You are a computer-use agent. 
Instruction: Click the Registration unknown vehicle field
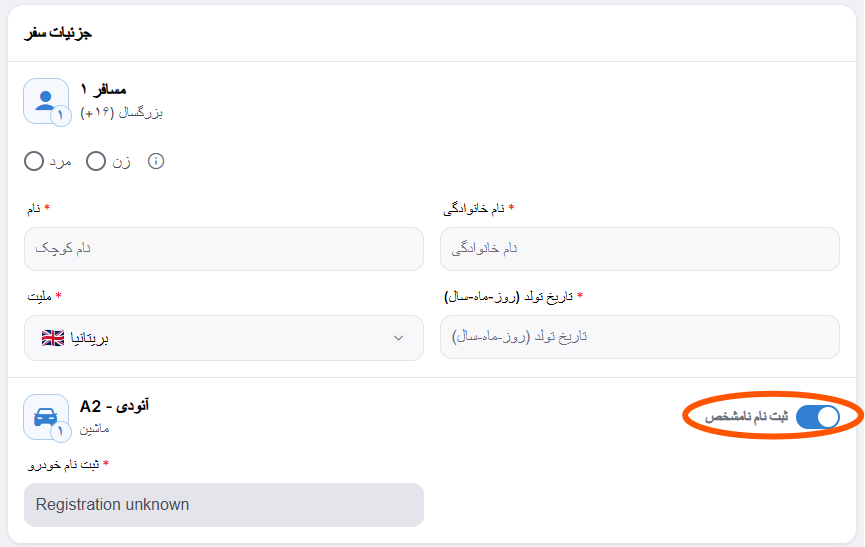point(224,505)
